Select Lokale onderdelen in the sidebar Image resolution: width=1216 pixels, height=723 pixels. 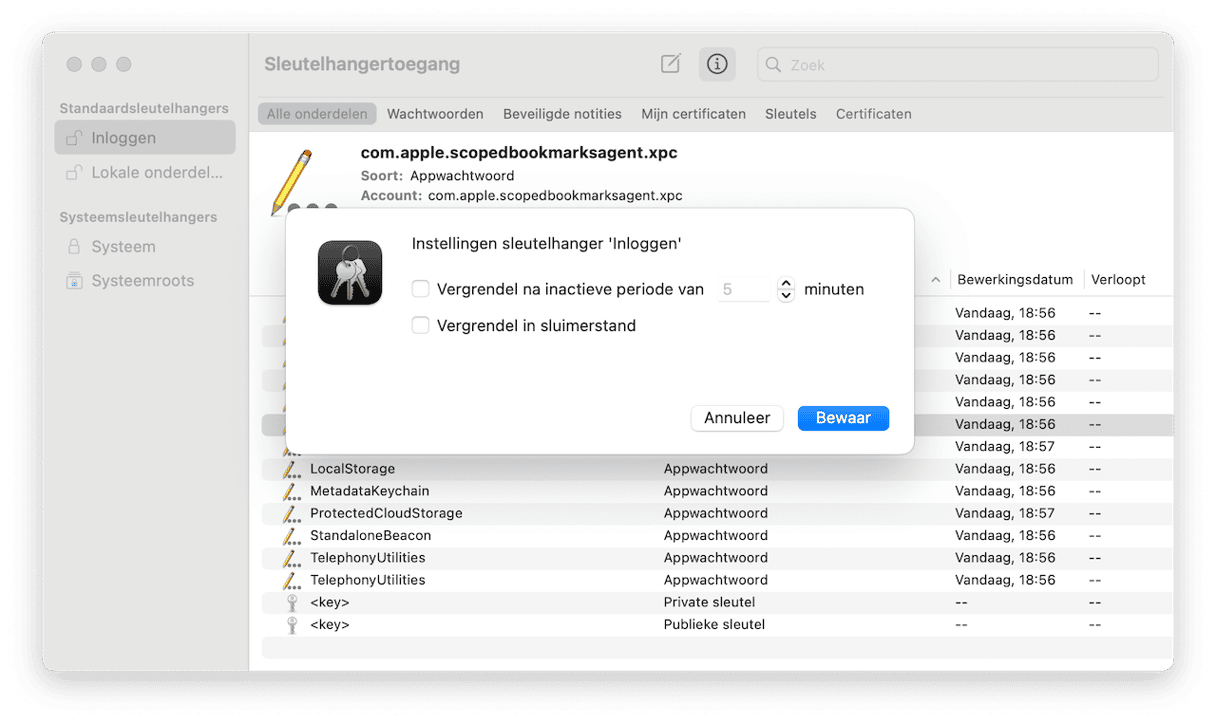coord(145,172)
